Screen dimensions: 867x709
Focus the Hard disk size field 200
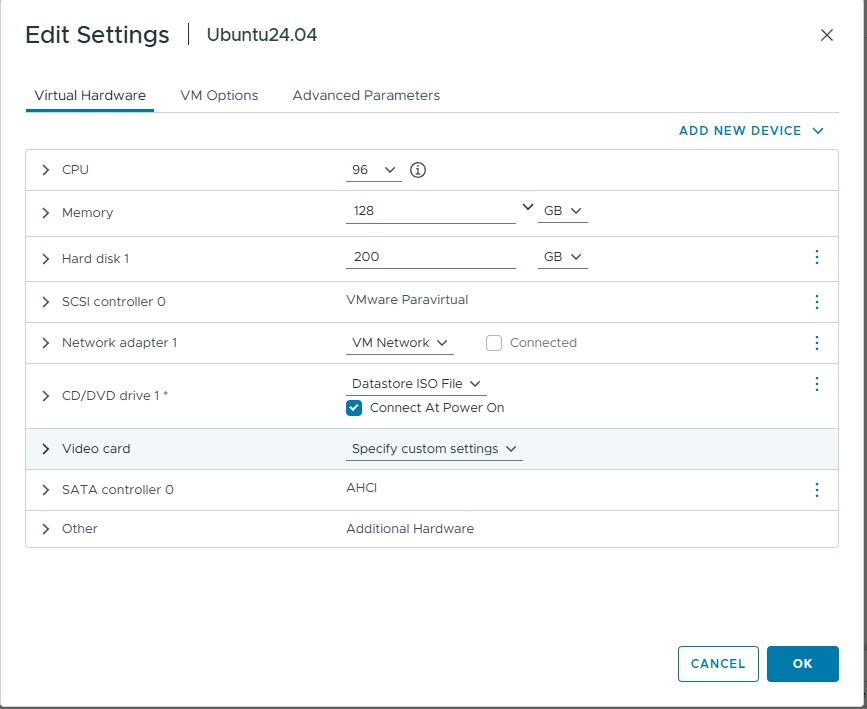coord(431,257)
